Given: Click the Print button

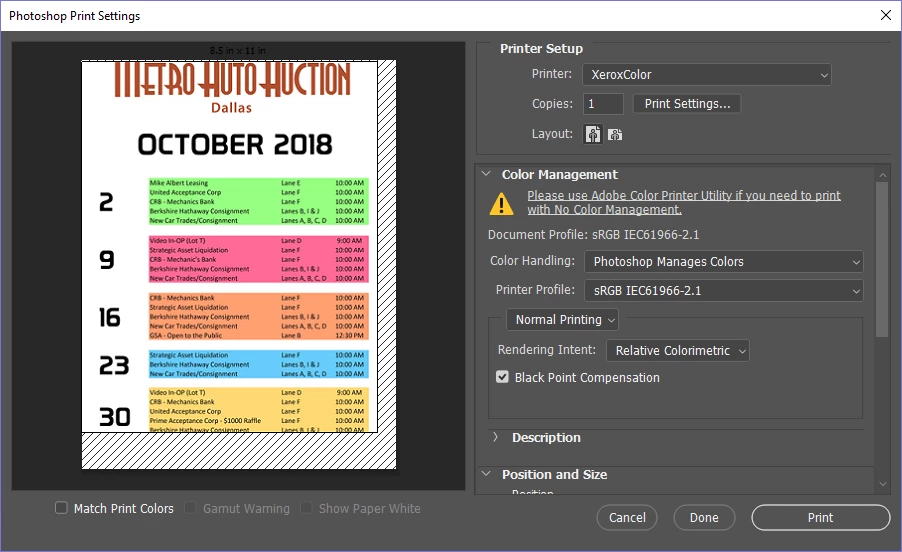Looking at the screenshot, I should [820, 518].
